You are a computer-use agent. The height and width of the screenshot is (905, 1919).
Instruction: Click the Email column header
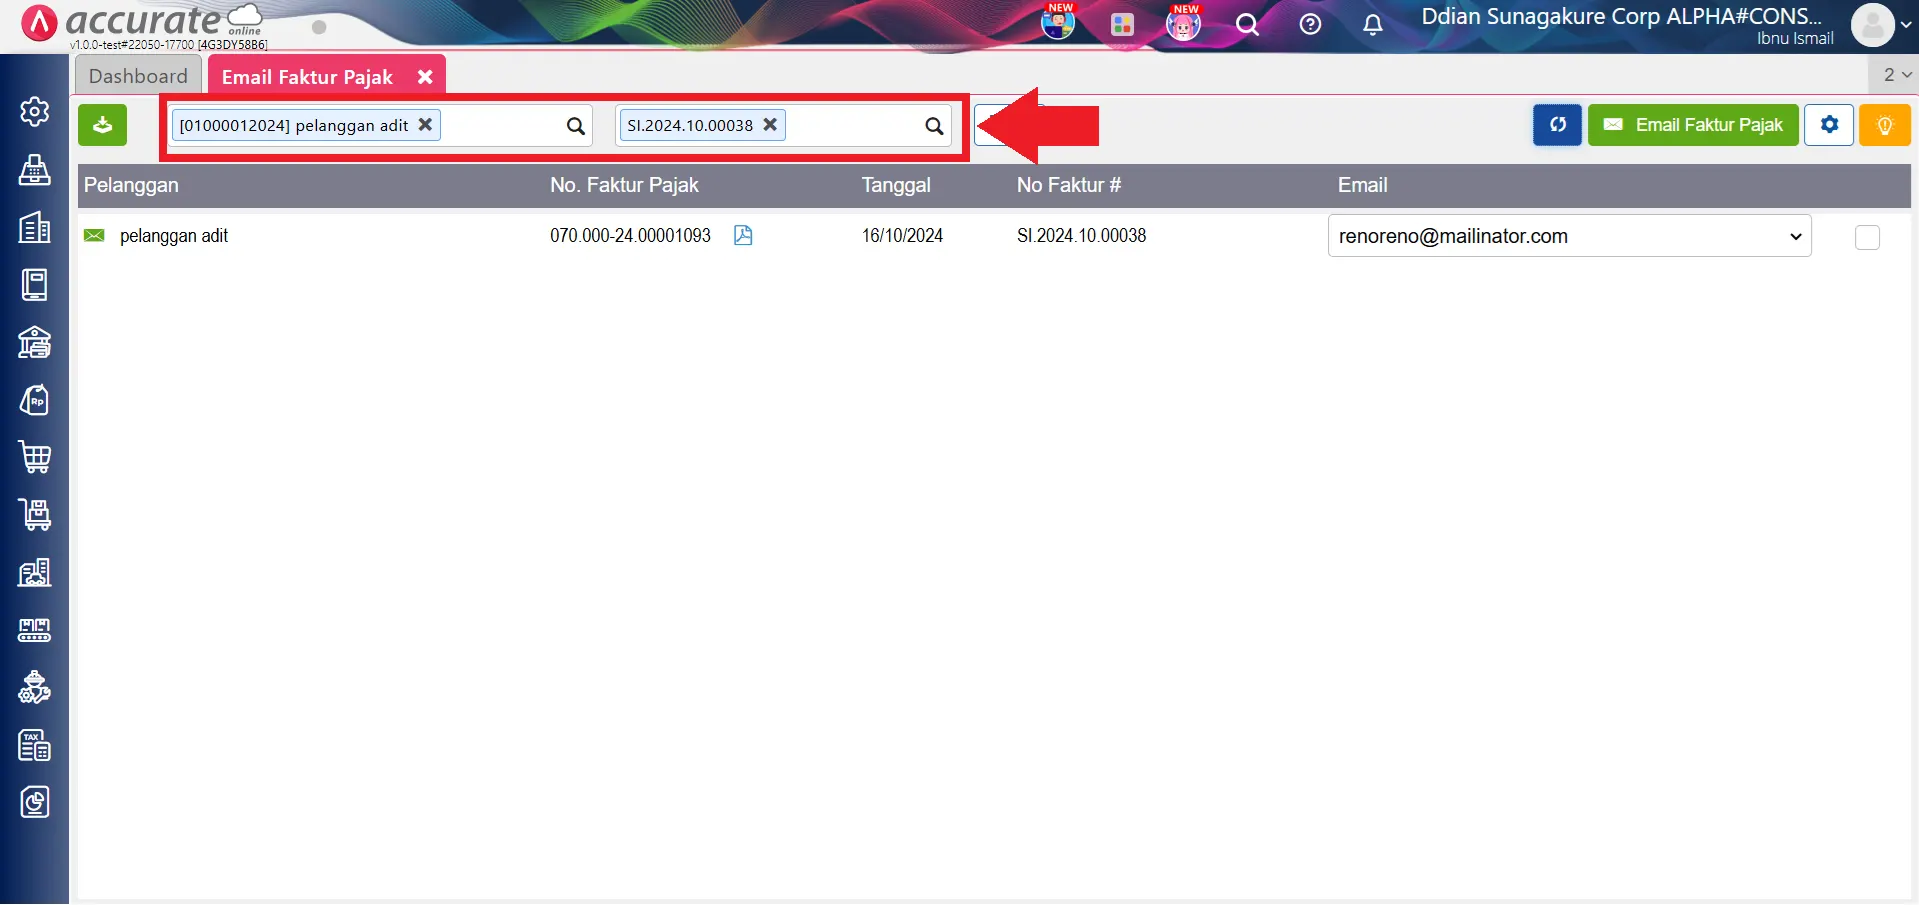point(1362,185)
